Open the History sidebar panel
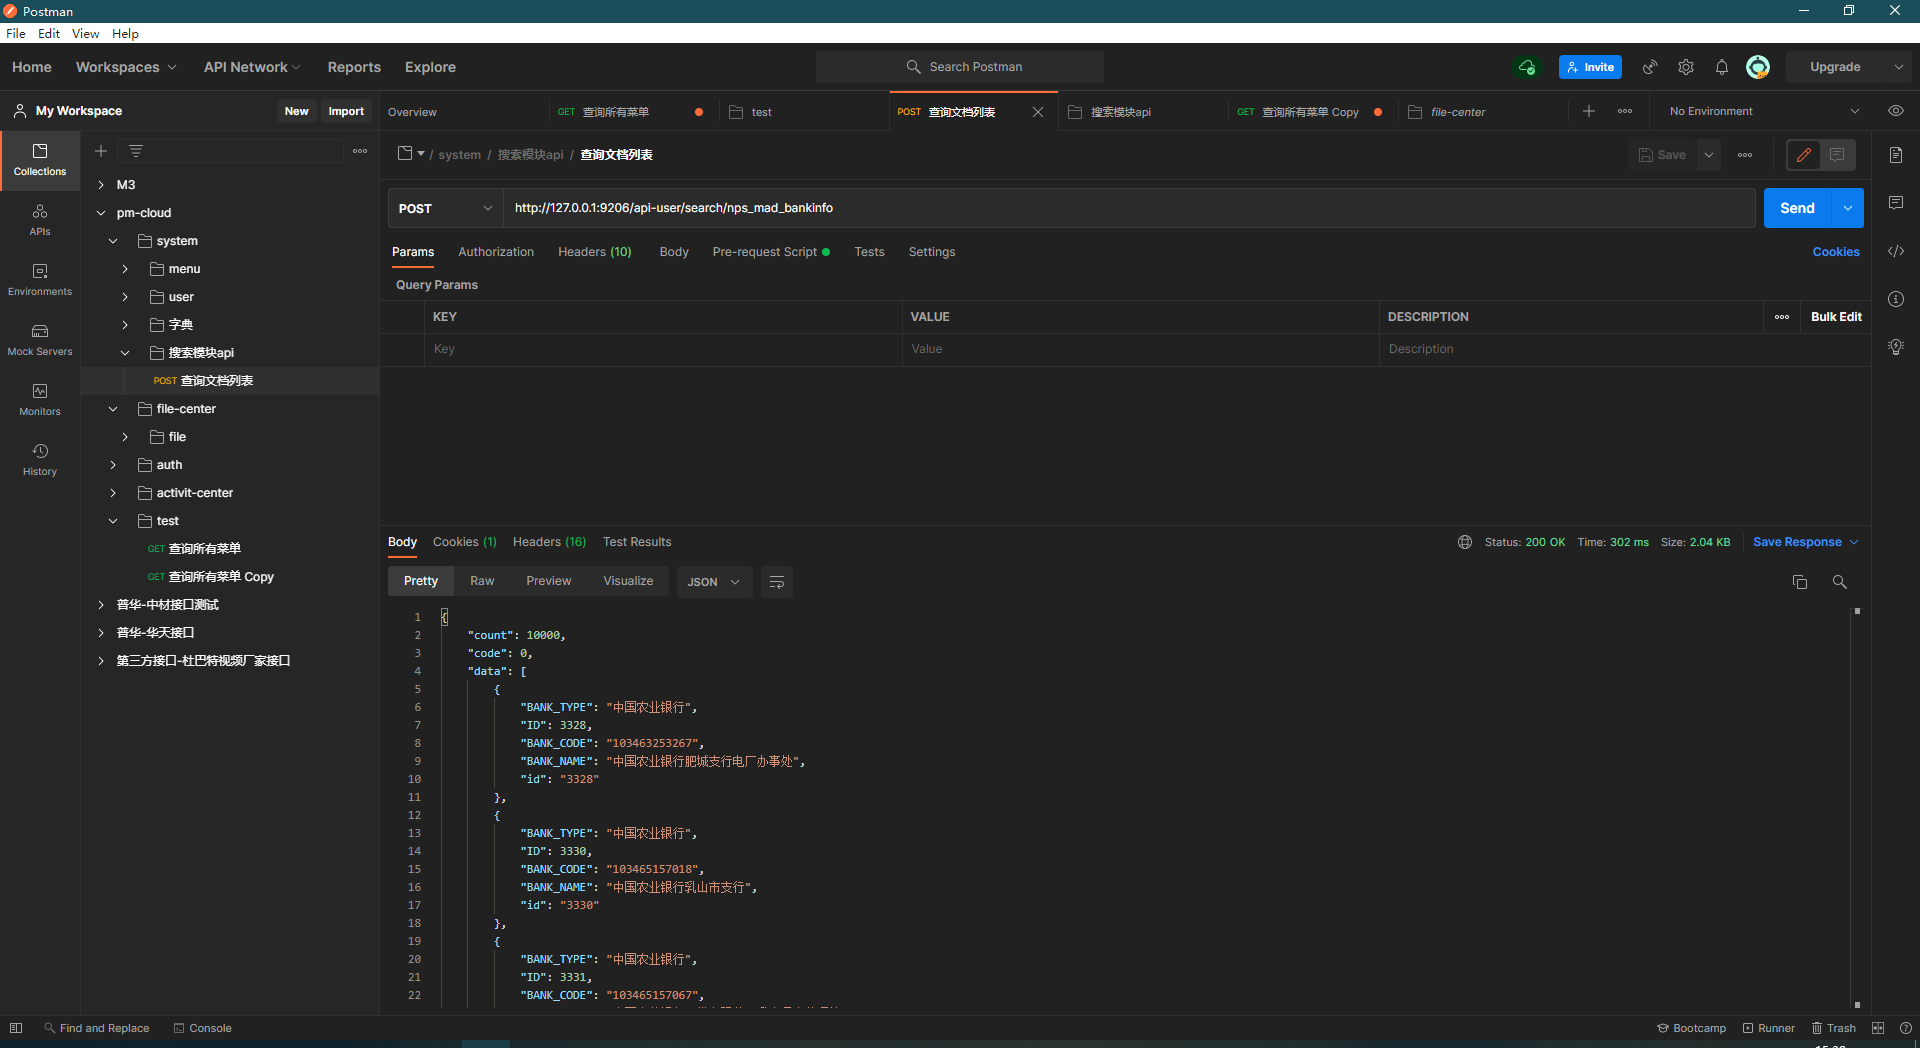This screenshot has height=1048, width=1920. tap(40, 460)
